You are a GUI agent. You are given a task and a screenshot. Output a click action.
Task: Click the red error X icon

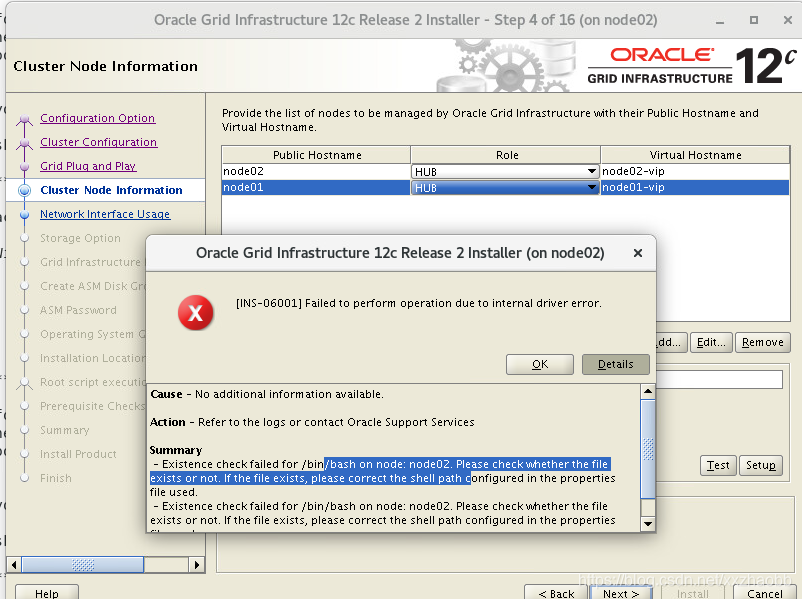[195, 313]
